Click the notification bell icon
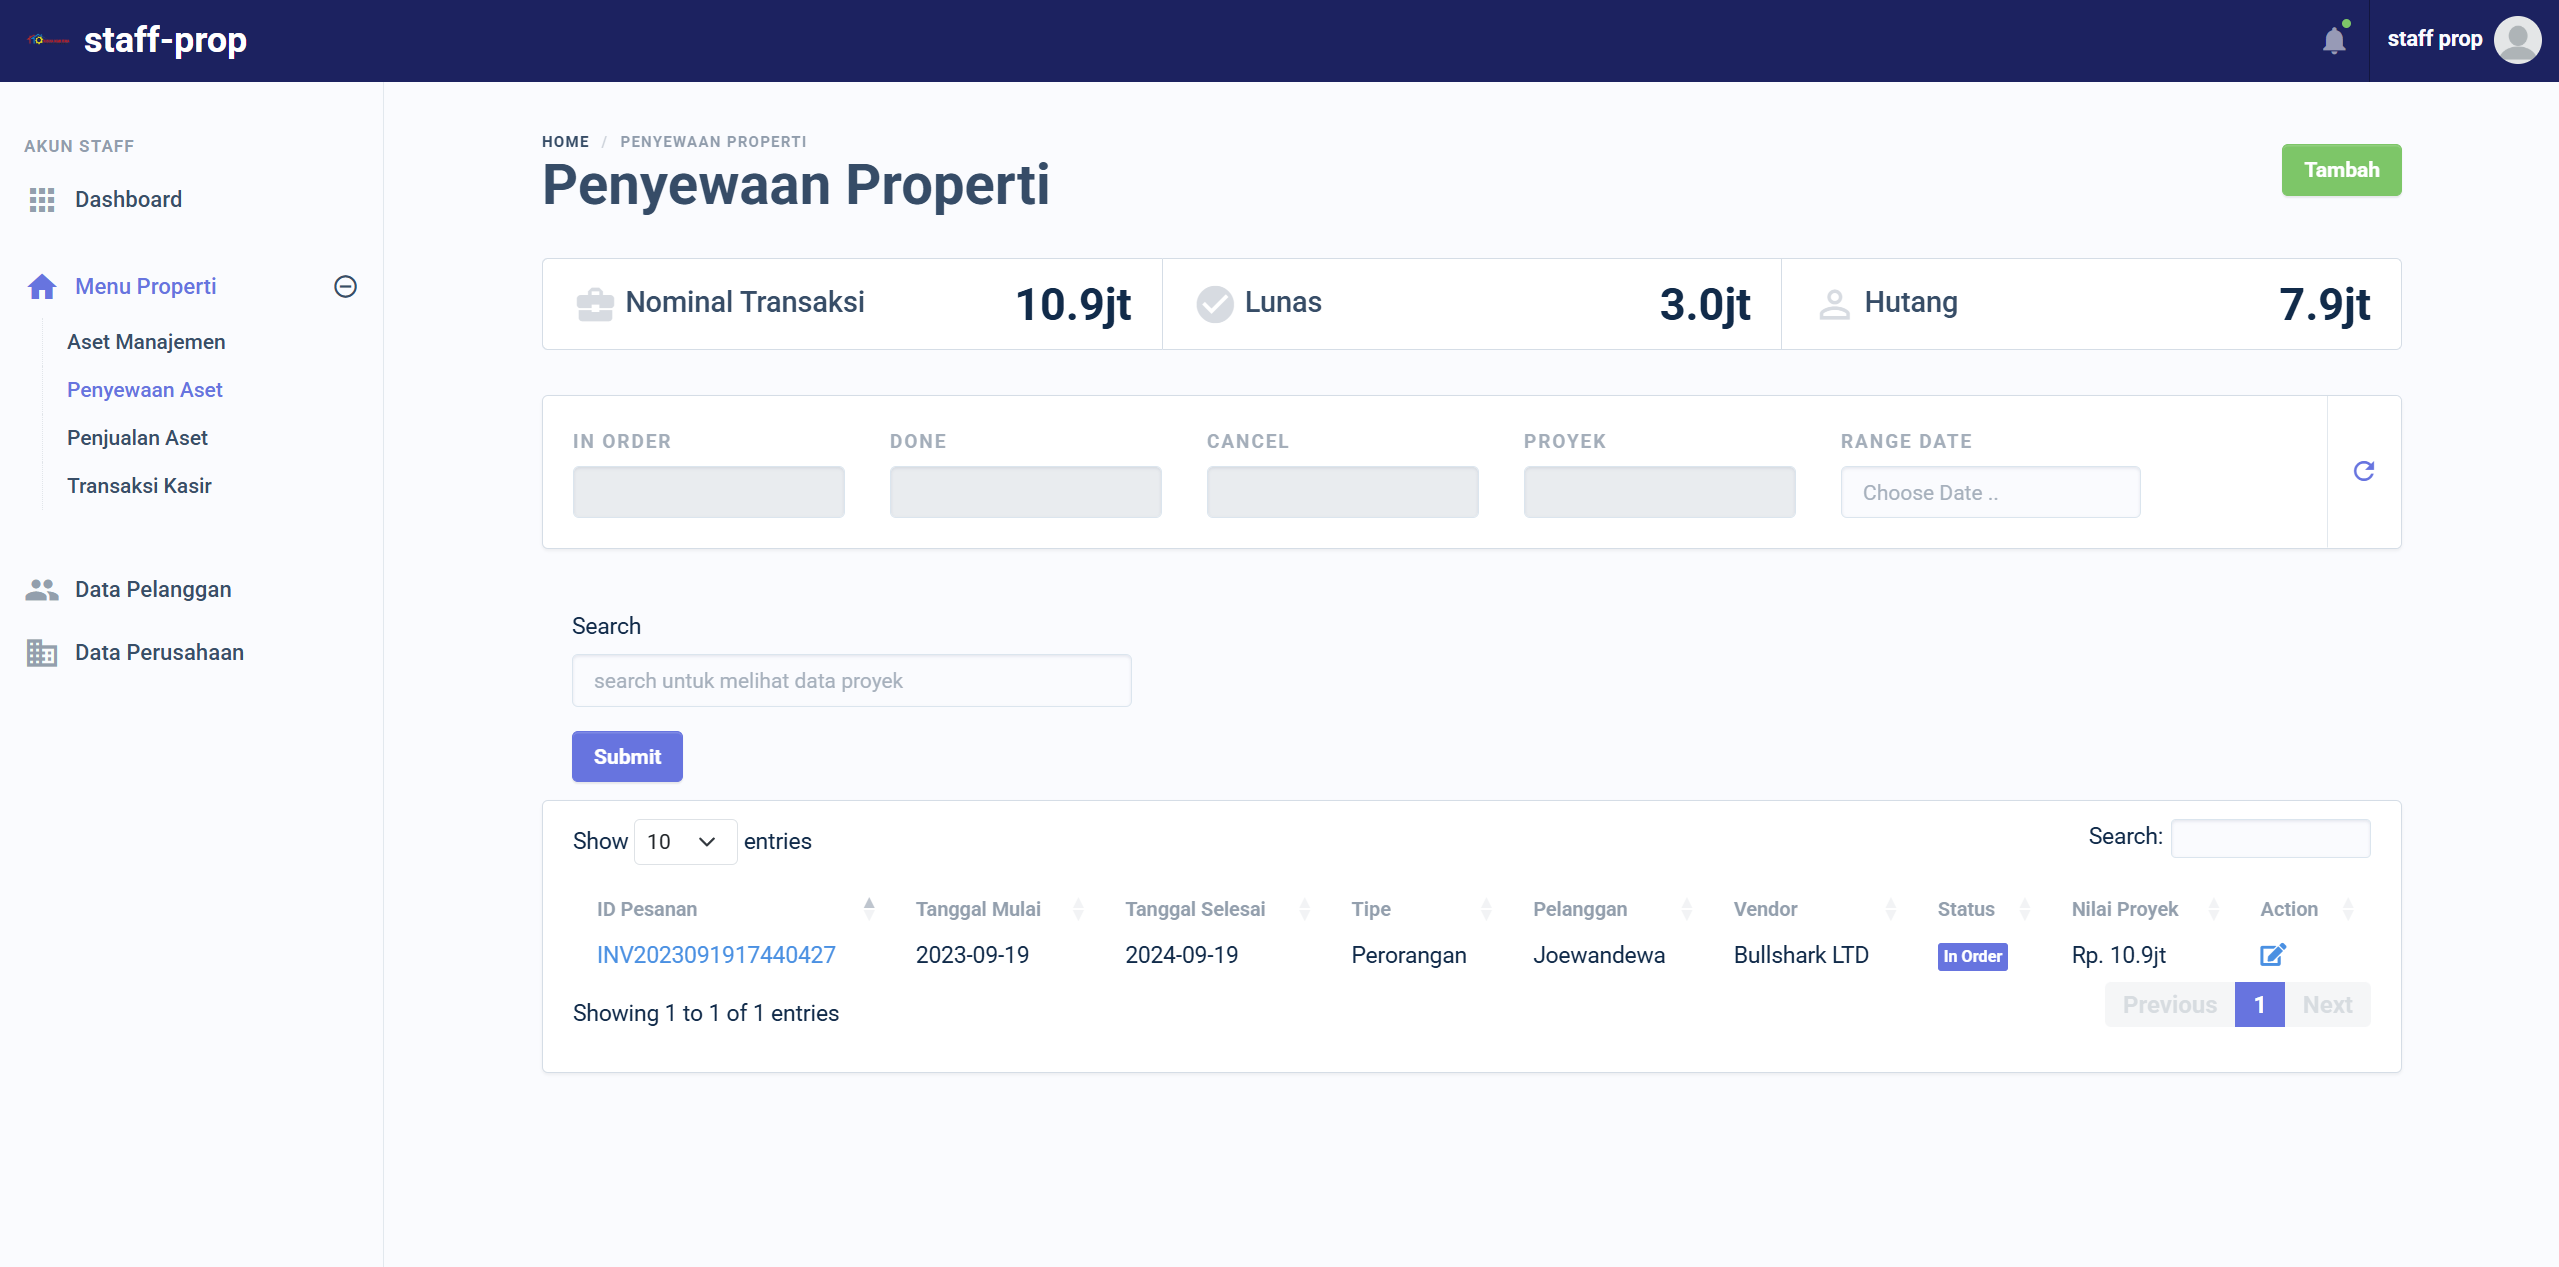 click(x=2334, y=41)
